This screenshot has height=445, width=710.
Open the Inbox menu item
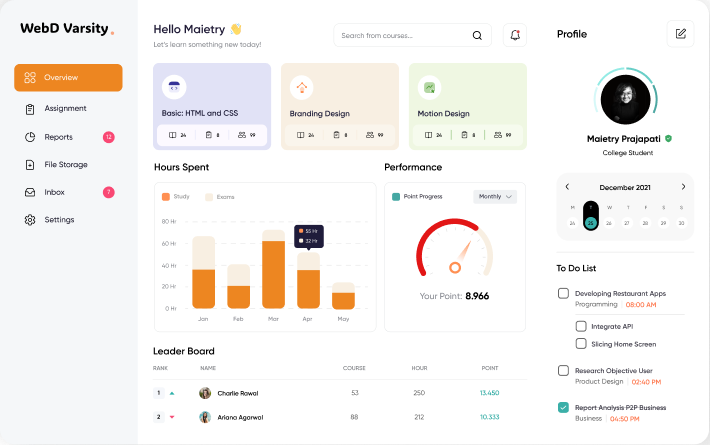point(68,192)
